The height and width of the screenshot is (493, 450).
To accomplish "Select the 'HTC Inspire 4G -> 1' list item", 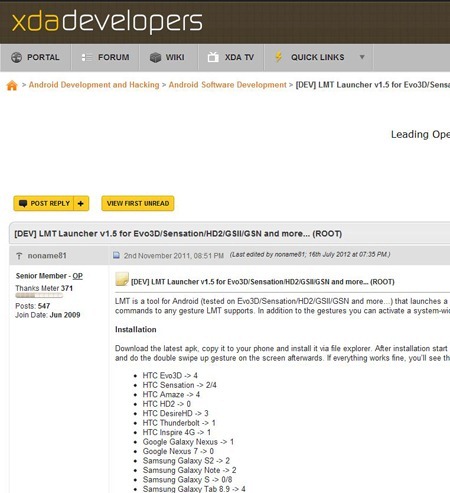I will [177, 432].
